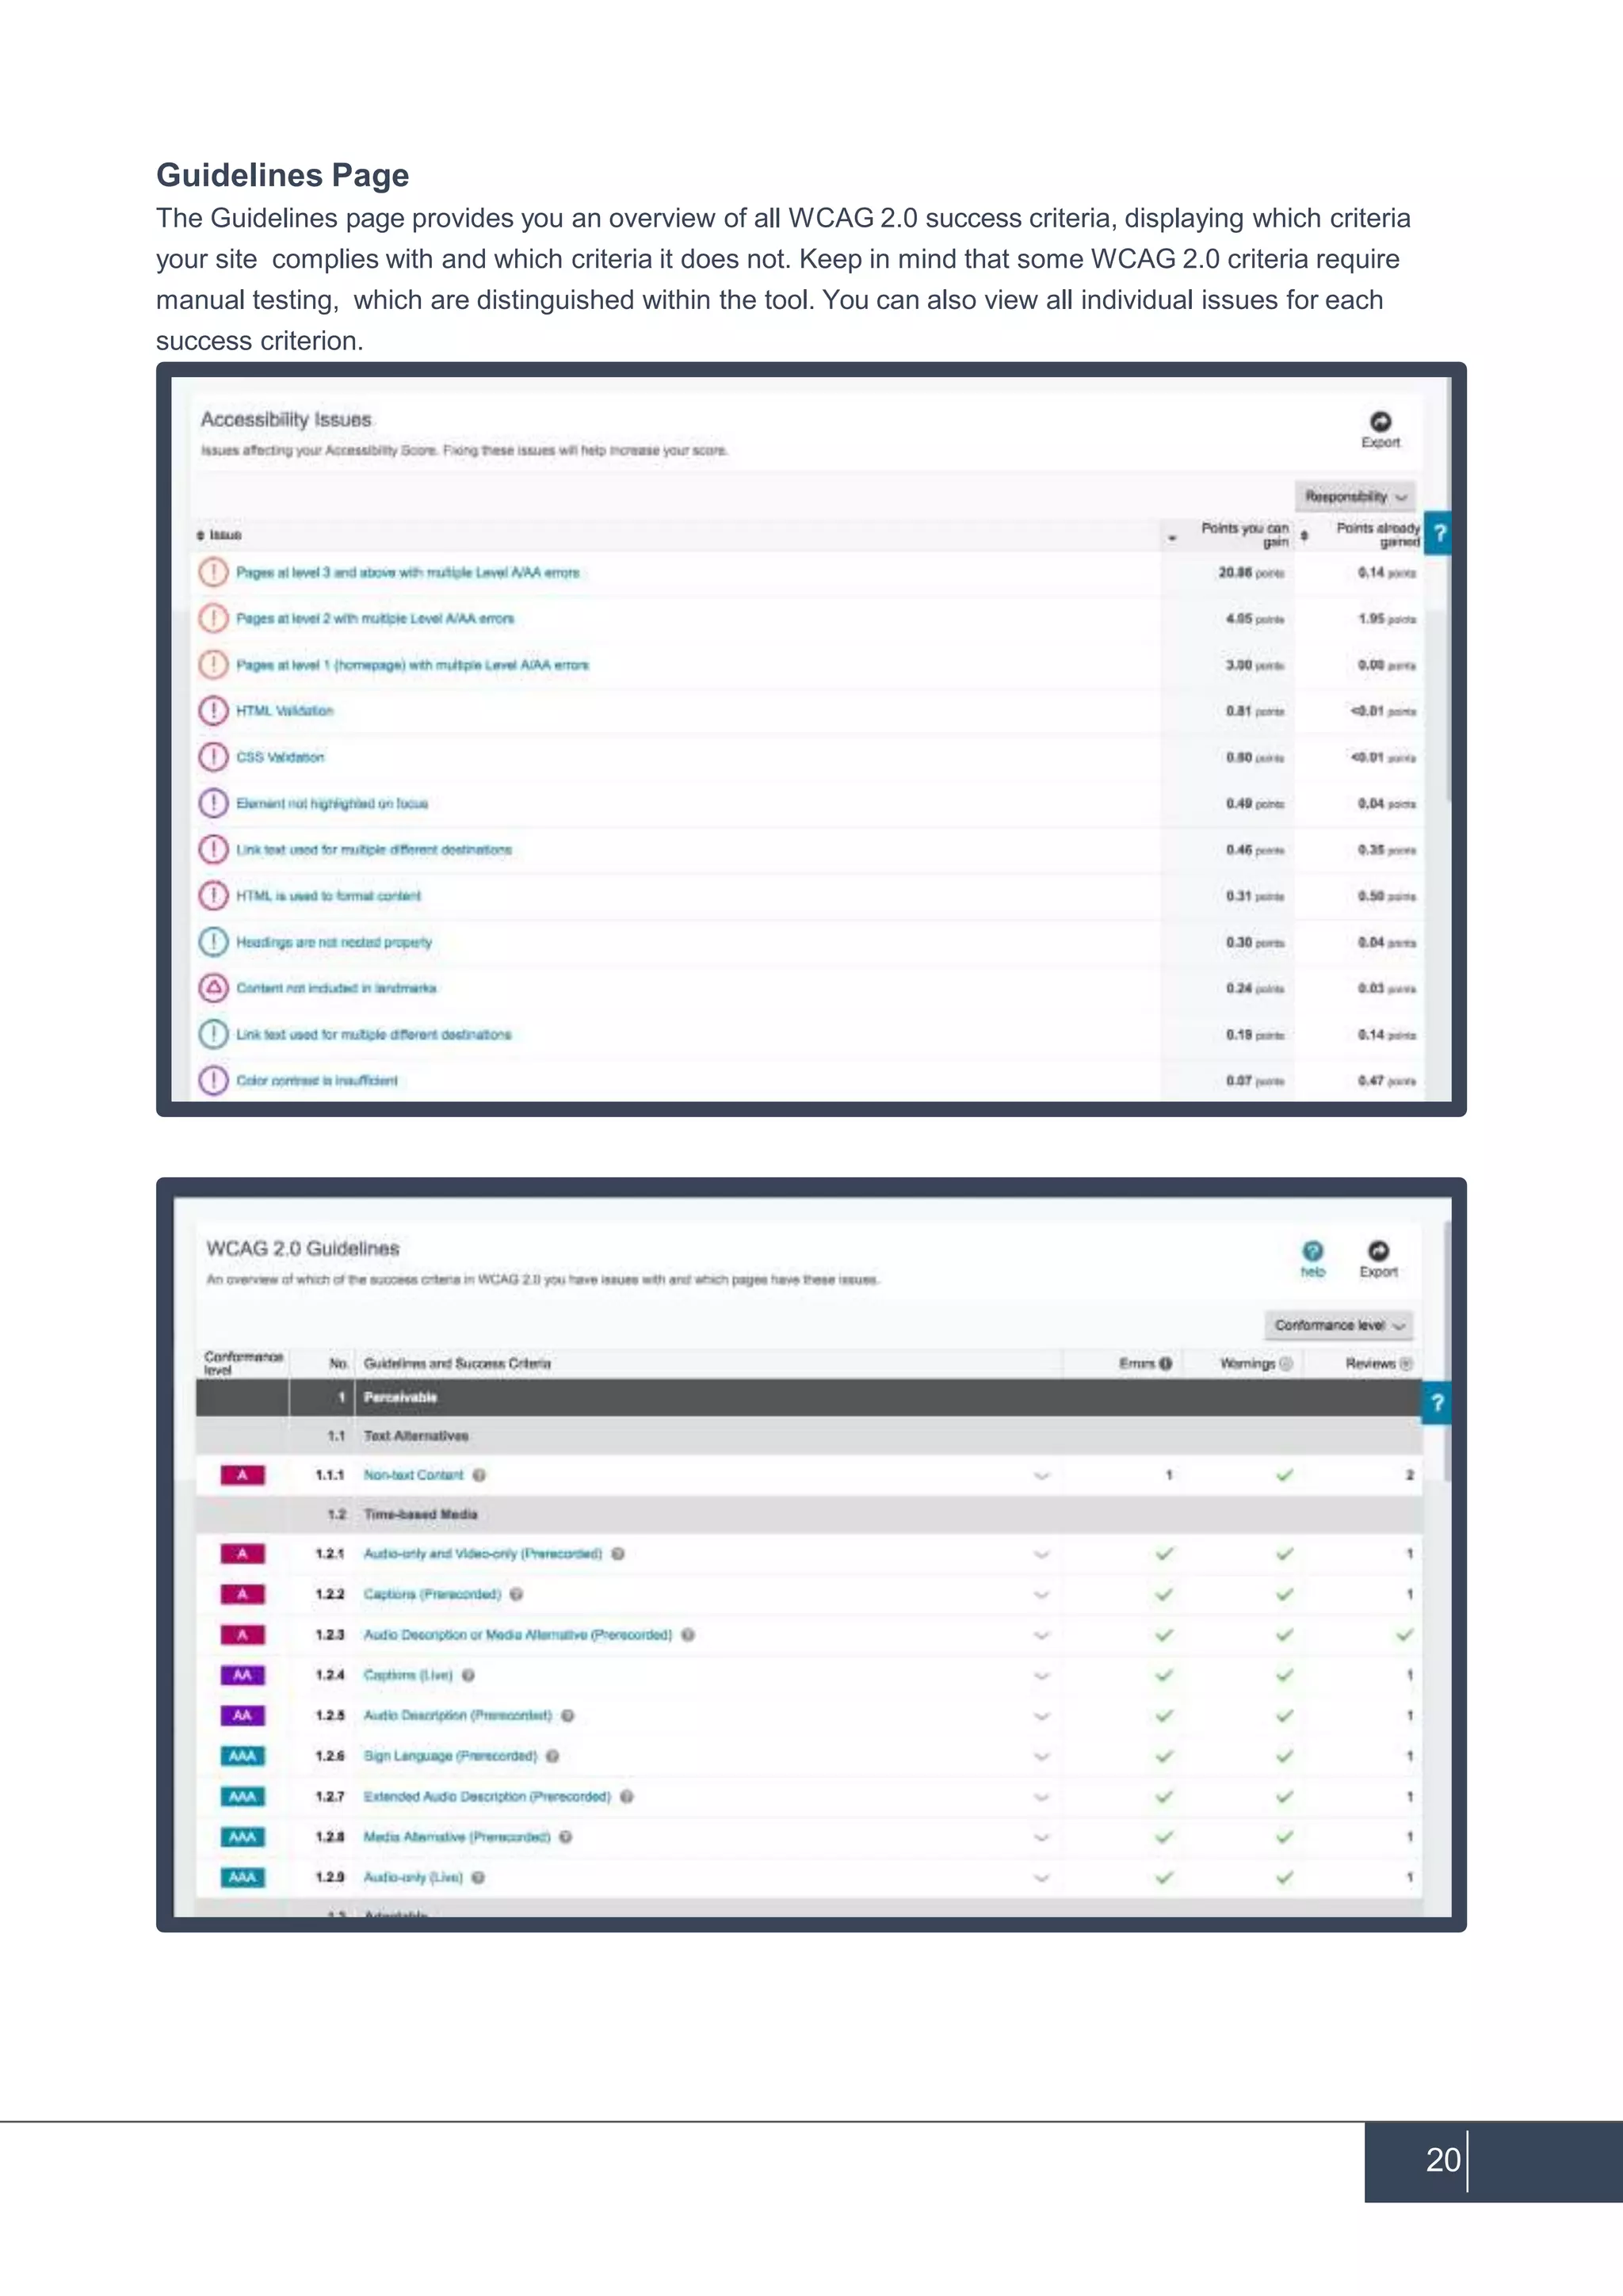Click the alert icon for Pages at level 2 issue

213,618
